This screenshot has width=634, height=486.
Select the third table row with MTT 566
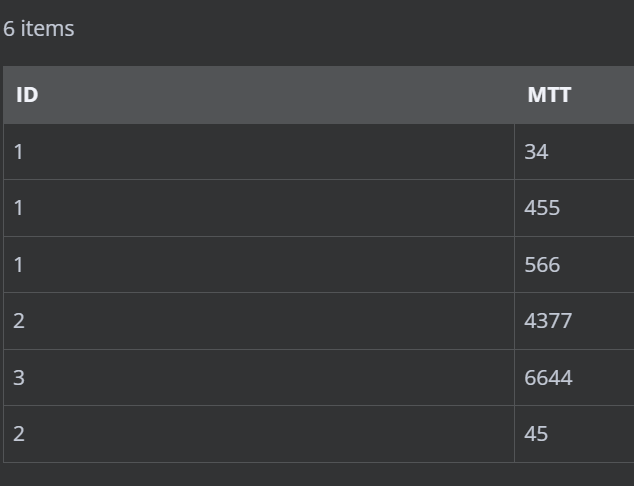tap(319, 264)
